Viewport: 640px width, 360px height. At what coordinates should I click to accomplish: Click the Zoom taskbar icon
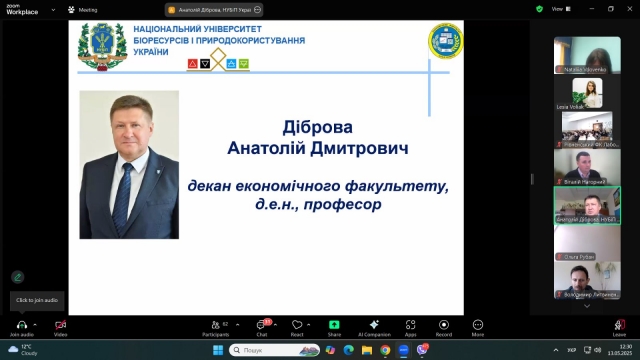click(403, 350)
